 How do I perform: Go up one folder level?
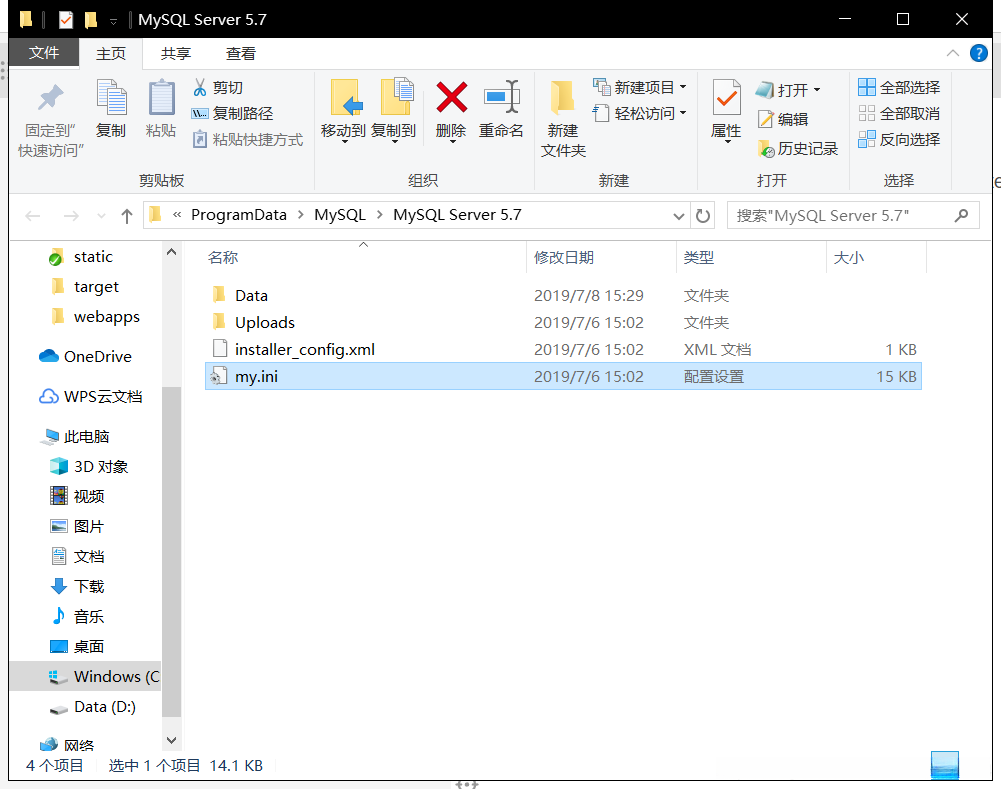point(126,216)
